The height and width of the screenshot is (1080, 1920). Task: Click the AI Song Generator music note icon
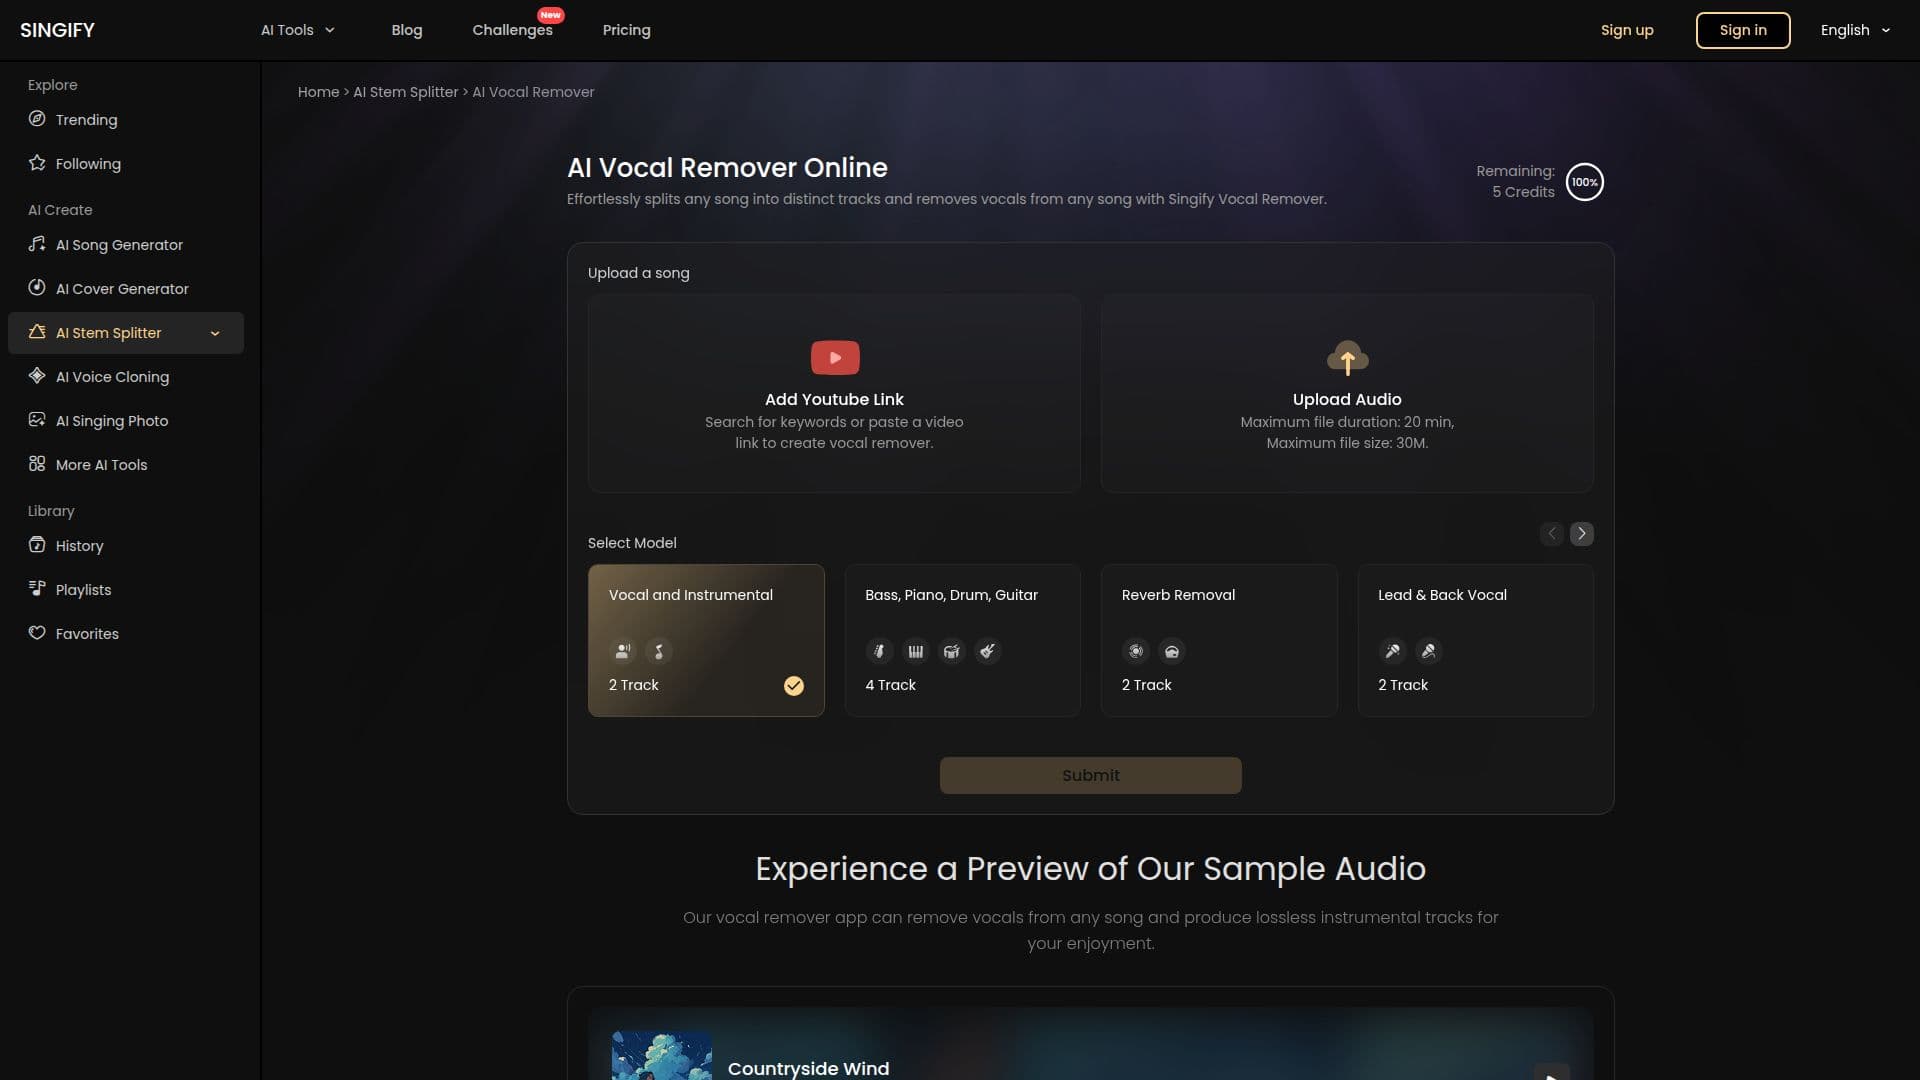pyautogui.click(x=37, y=244)
